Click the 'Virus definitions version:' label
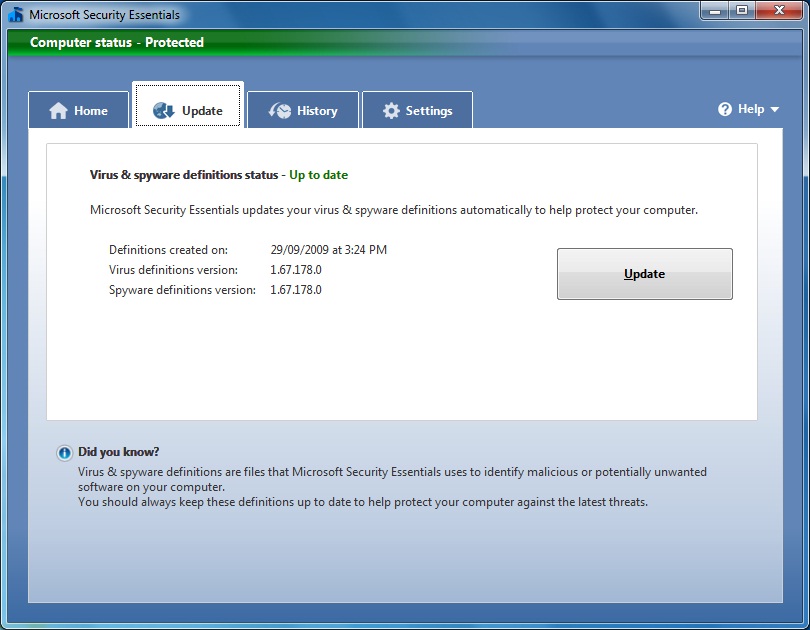Viewport: 810px width, 630px height. (174, 270)
